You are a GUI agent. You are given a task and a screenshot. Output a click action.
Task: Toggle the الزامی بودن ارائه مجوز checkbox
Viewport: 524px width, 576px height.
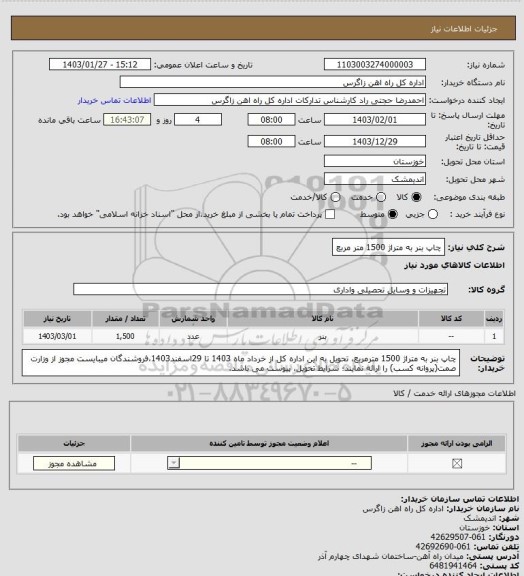[x=457, y=464]
